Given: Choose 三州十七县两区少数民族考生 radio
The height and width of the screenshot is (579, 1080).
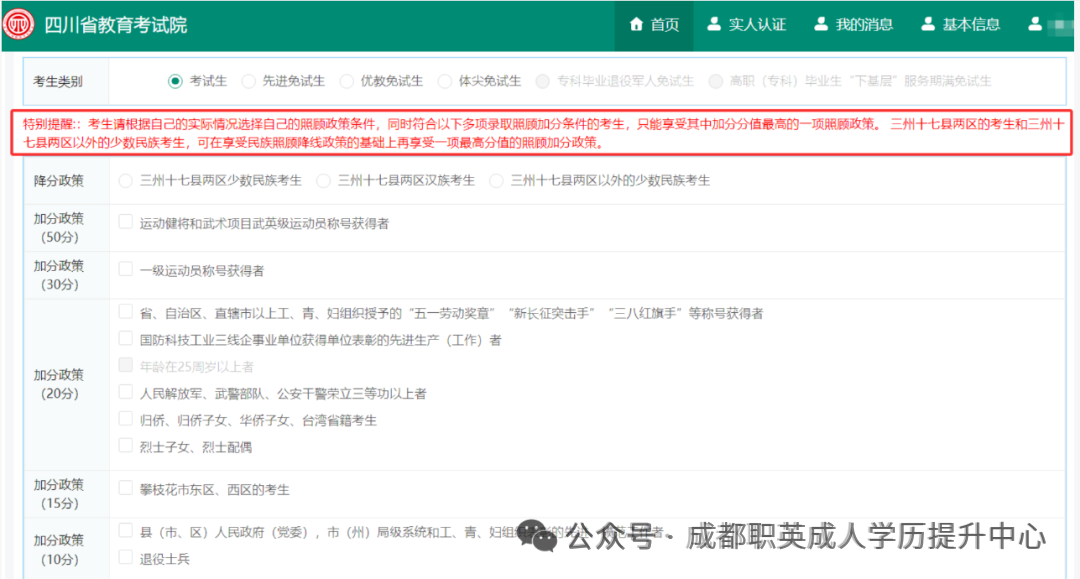Looking at the screenshot, I should (x=125, y=180).
